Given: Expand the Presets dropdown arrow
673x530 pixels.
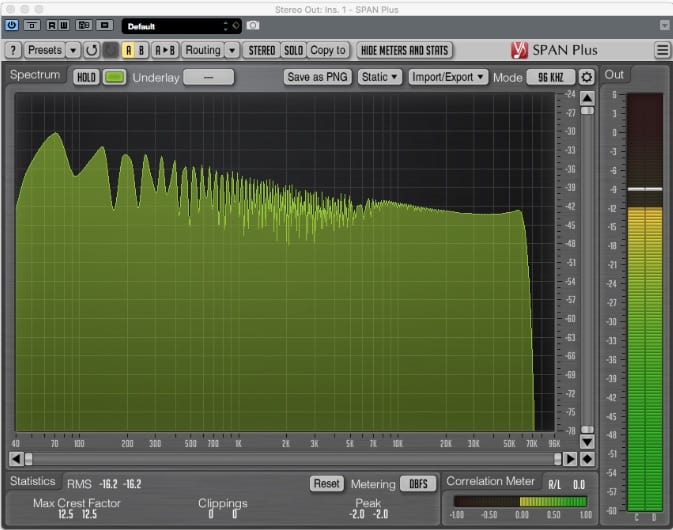Looking at the screenshot, I should point(73,50).
